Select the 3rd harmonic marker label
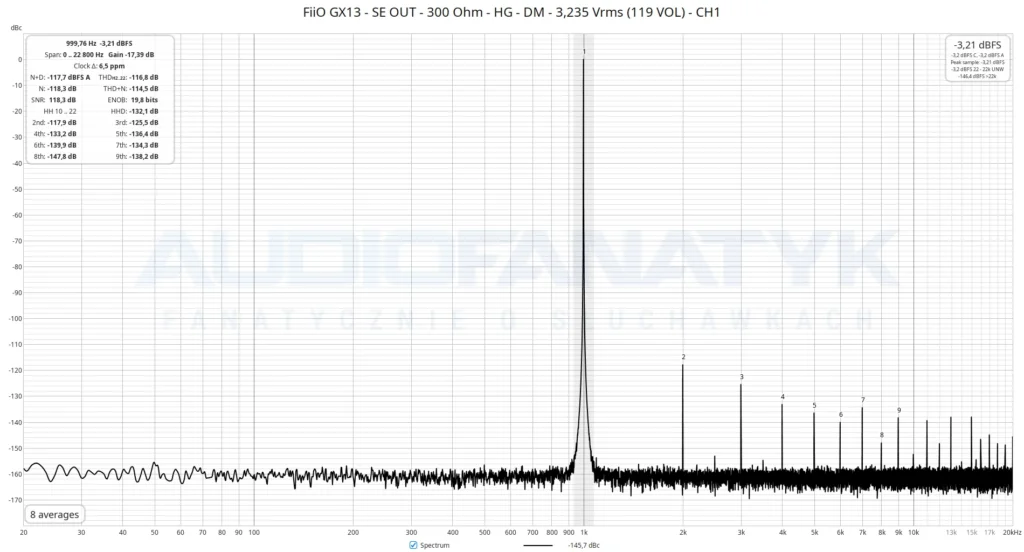 pyautogui.click(x=741, y=377)
